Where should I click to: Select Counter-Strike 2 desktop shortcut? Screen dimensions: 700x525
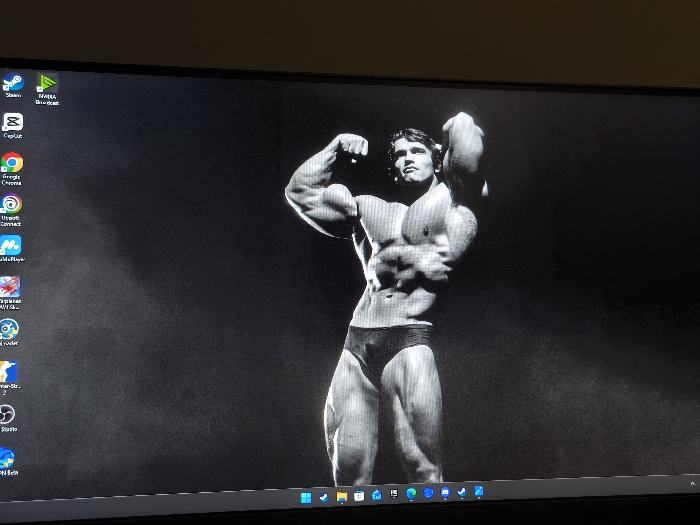click(x=9, y=378)
